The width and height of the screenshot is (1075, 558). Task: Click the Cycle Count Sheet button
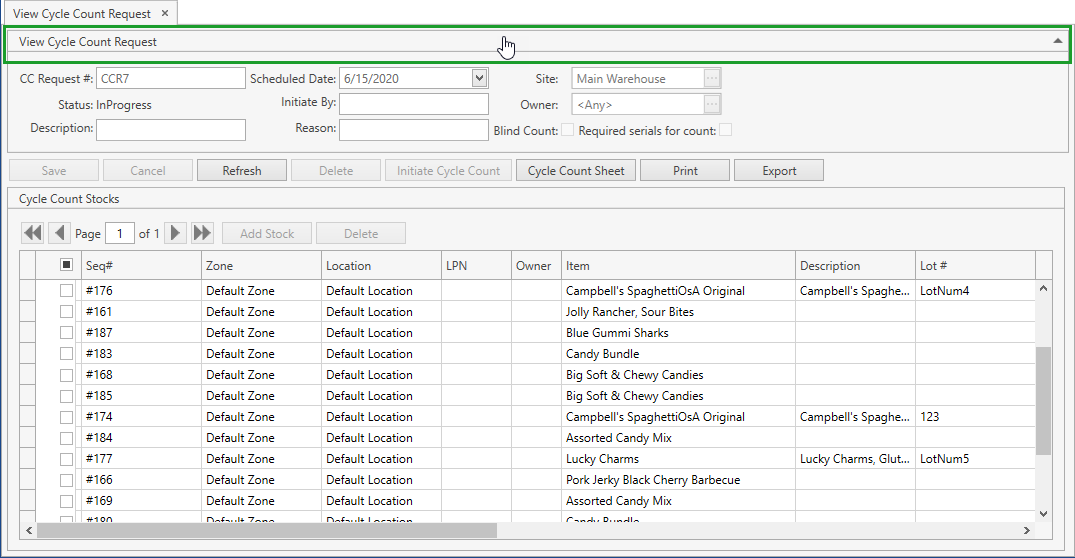[x=576, y=171]
